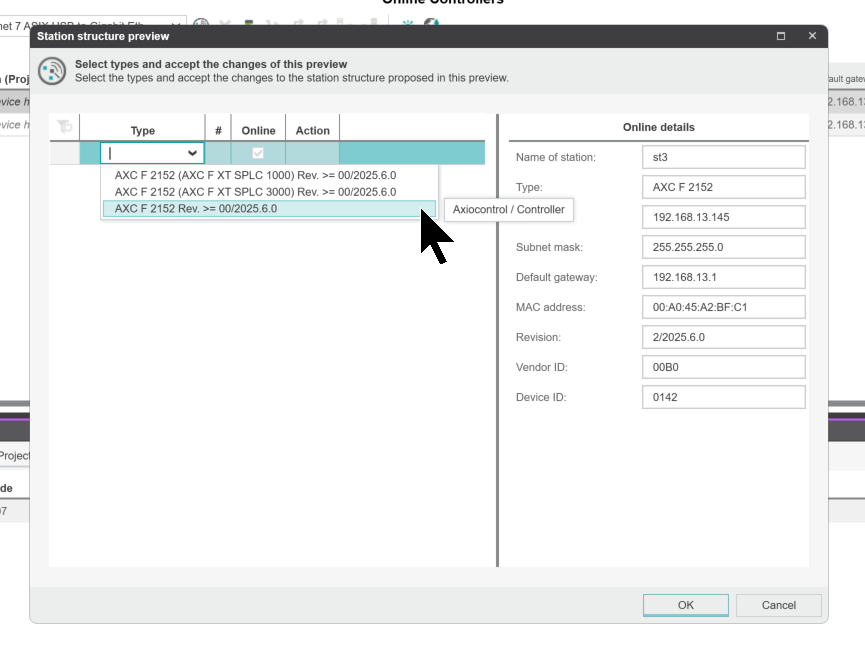This screenshot has width=865, height=650.
Task: Click the Default gateway field
Action: [x=723, y=277]
